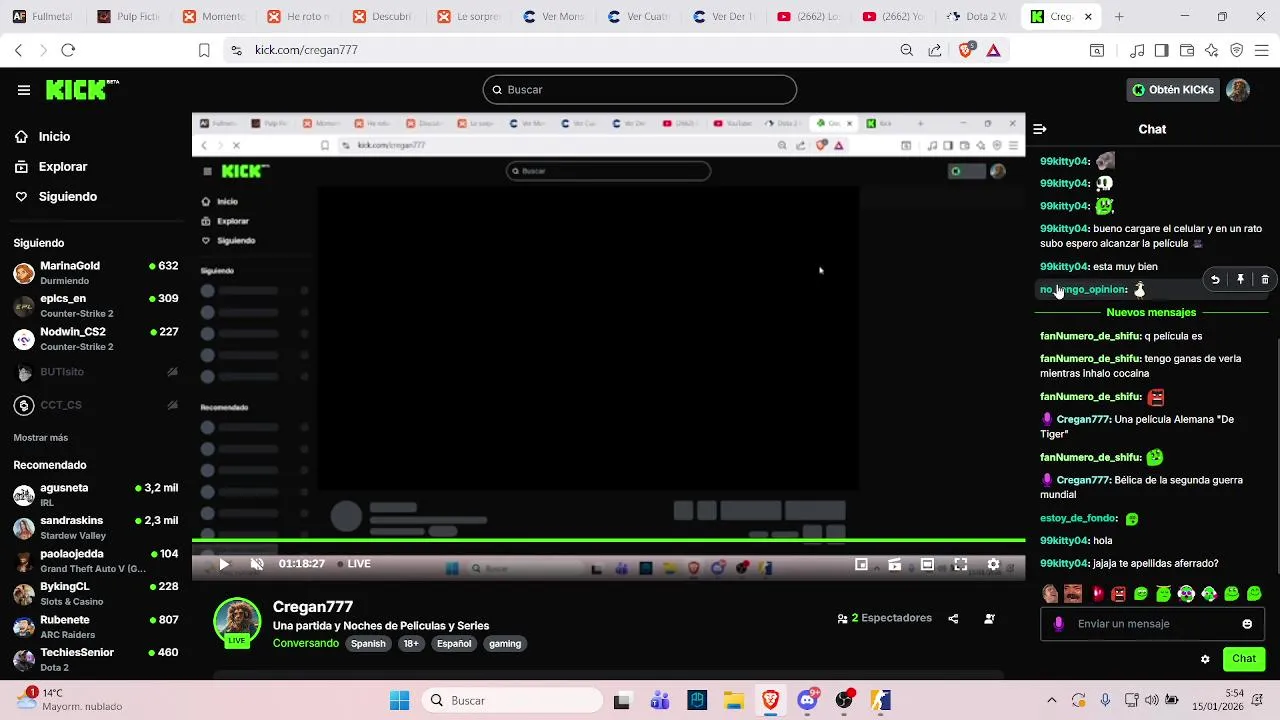
Task: Open sandraskins recommended channel
Action: (96, 528)
